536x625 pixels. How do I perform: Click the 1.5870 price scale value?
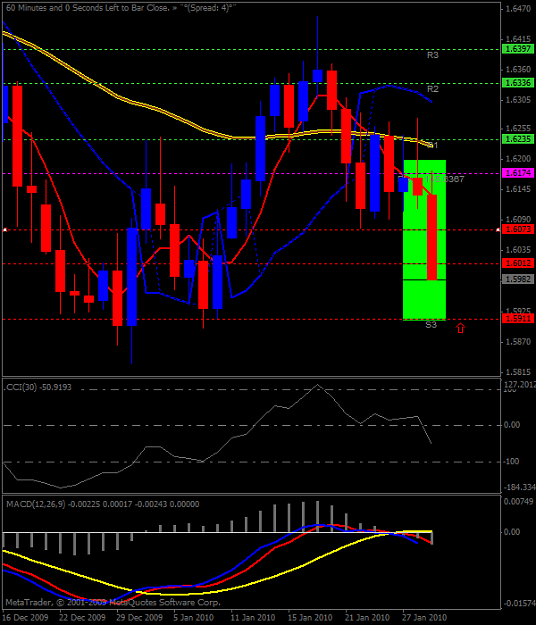pos(518,342)
